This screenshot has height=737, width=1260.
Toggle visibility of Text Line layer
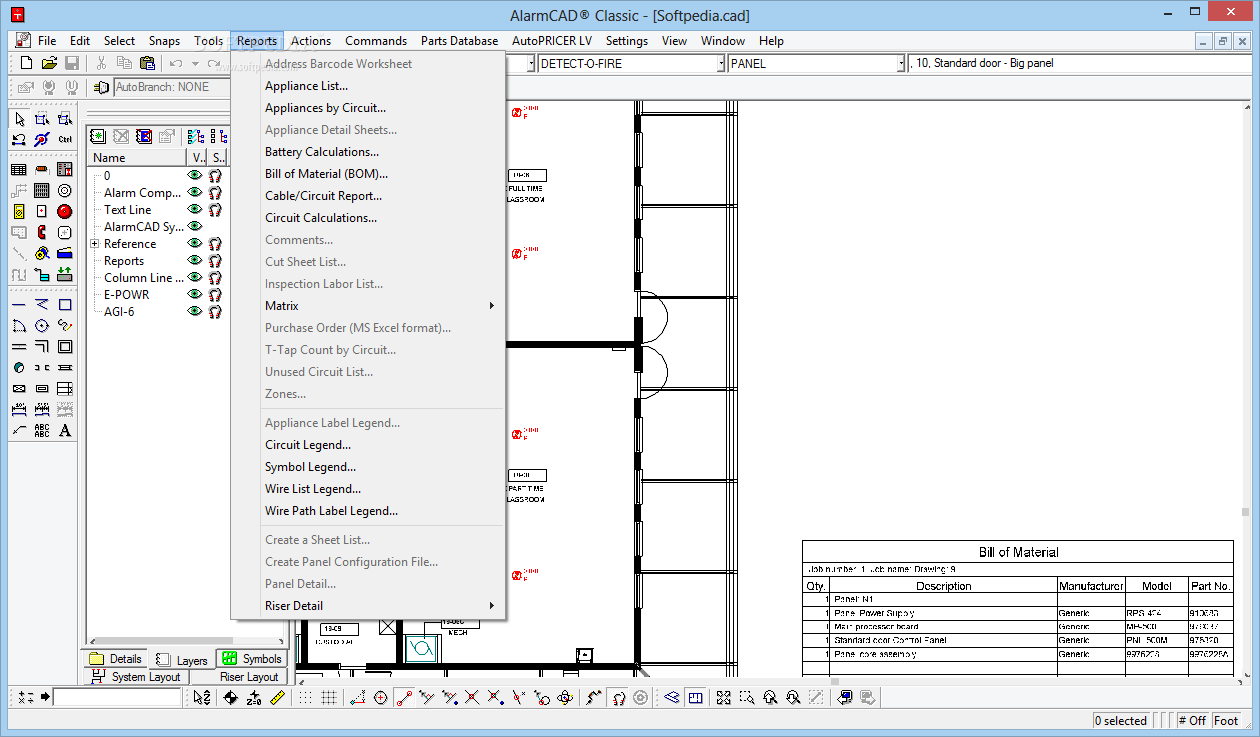tap(194, 209)
